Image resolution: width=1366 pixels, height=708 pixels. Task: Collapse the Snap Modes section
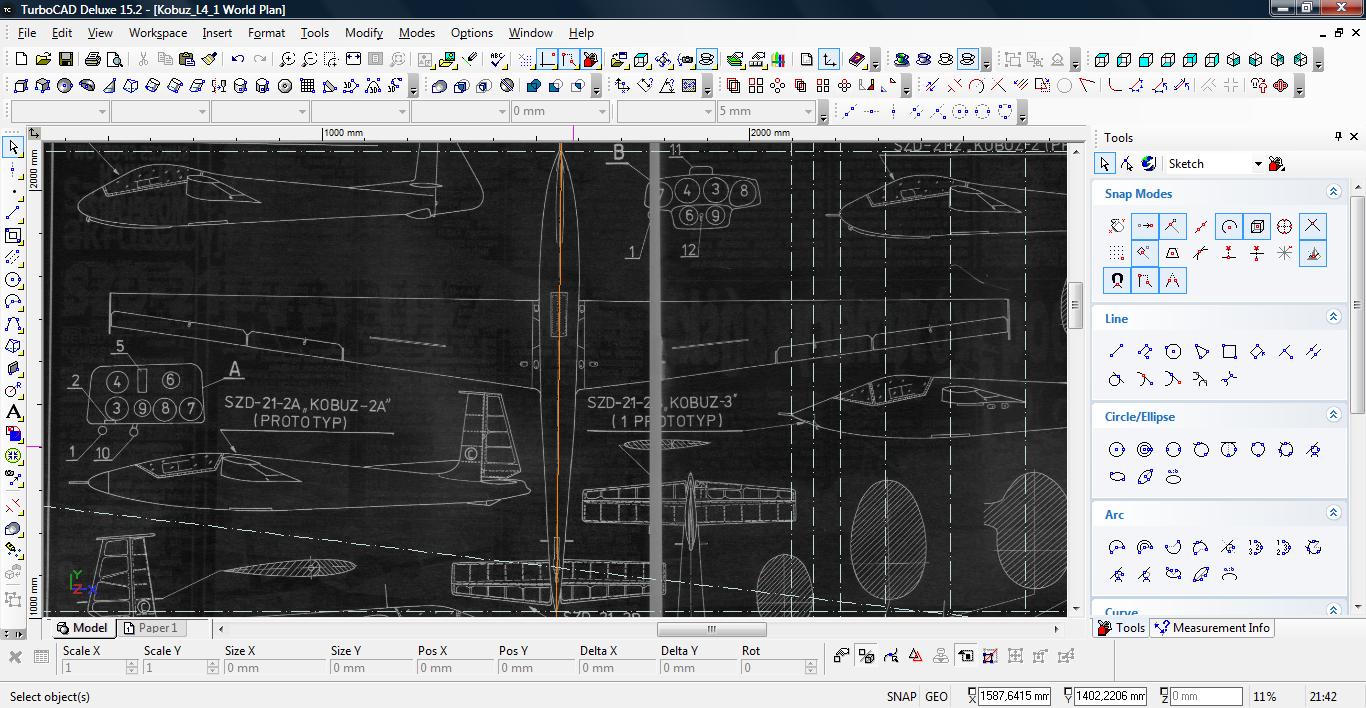point(1333,192)
